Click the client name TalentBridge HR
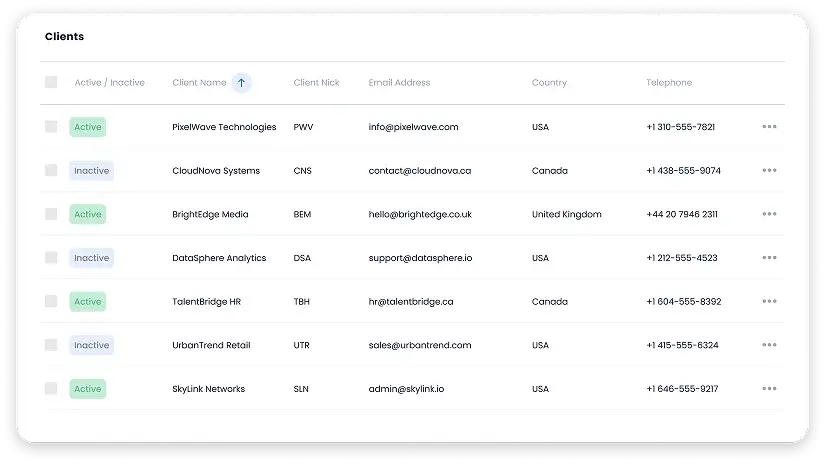 [207, 301]
